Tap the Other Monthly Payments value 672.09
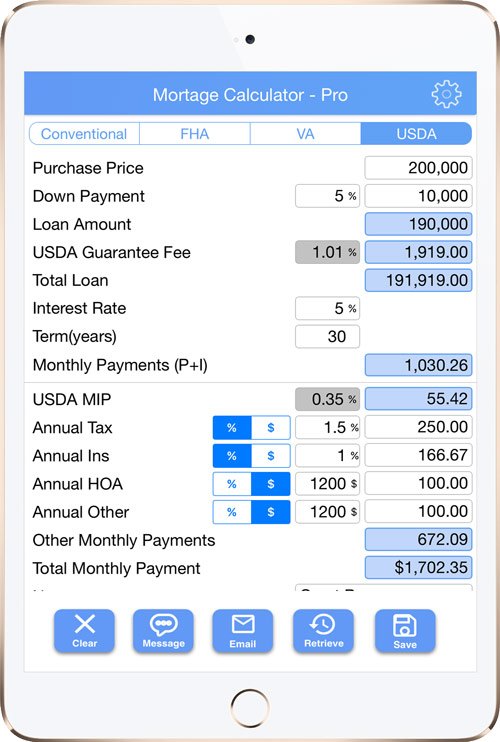Image resolution: width=500 pixels, height=742 pixels. click(x=418, y=539)
